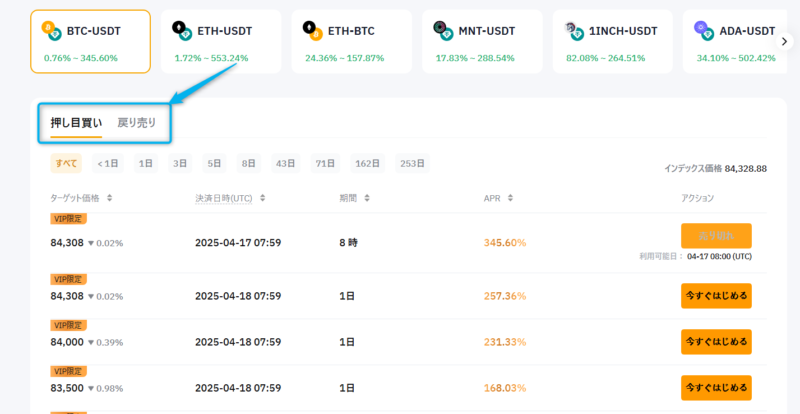Click the 24.36% ~ 157.87% range text
Screen dimensions: 800x414
point(344,58)
